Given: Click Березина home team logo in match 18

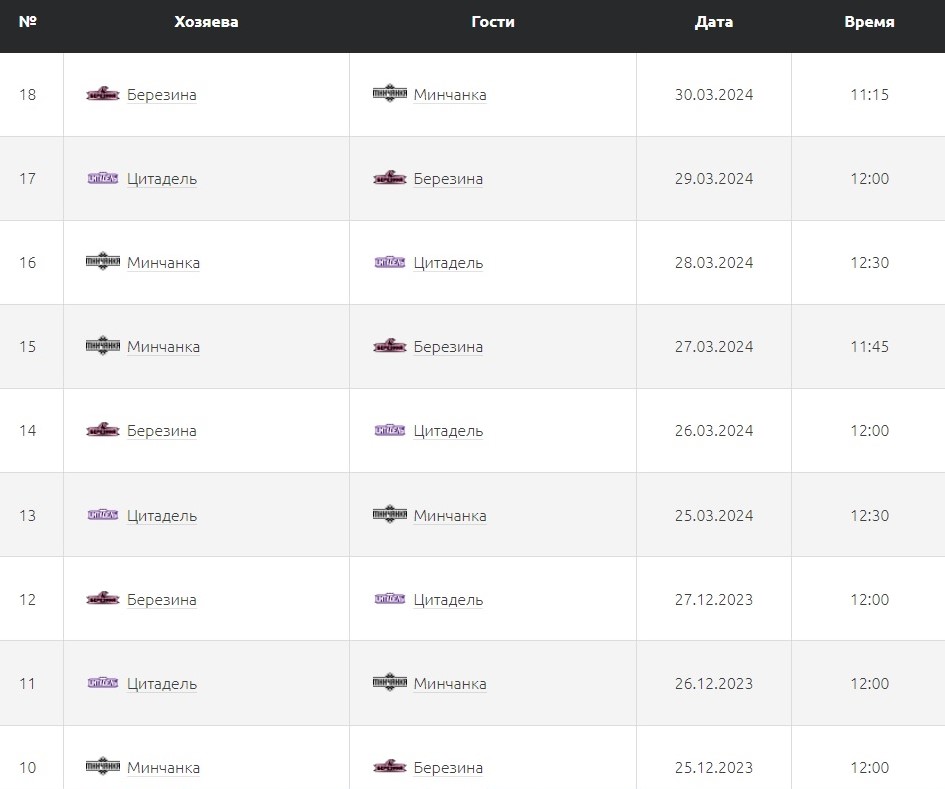Looking at the screenshot, I should point(103,94).
